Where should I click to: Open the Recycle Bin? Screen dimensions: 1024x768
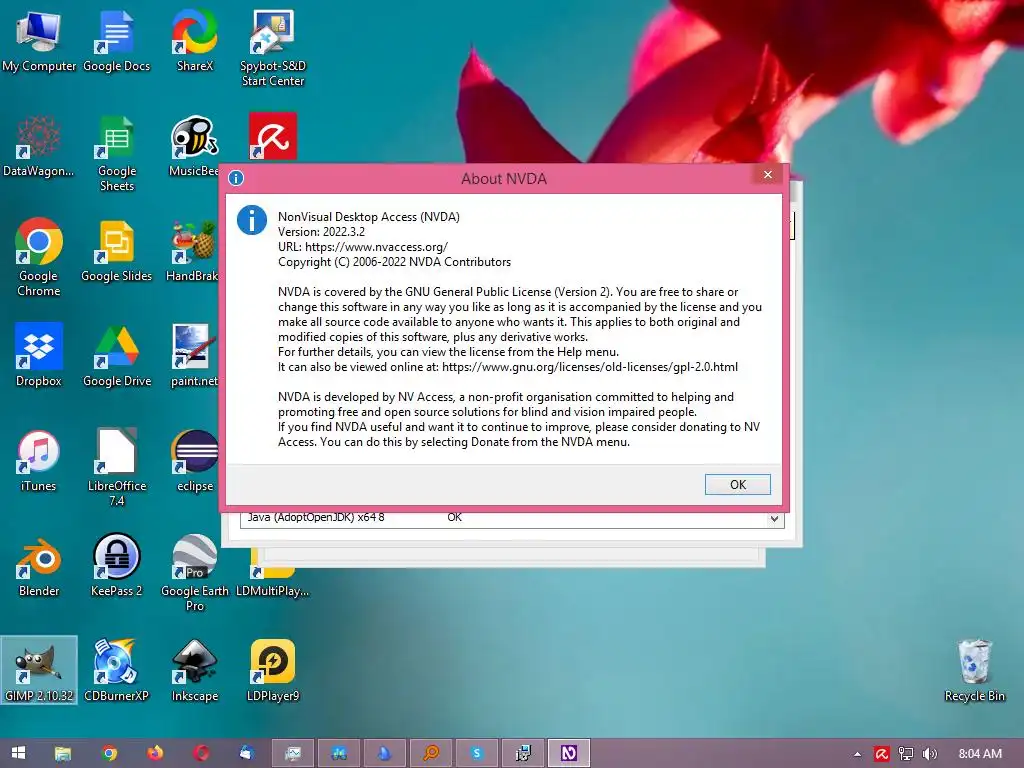click(x=974, y=670)
